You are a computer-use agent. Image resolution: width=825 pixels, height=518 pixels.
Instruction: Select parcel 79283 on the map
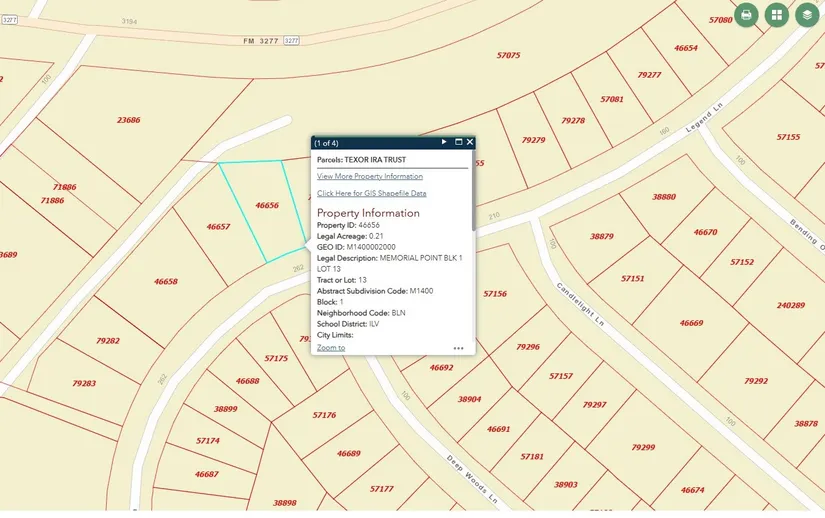[x=84, y=383]
